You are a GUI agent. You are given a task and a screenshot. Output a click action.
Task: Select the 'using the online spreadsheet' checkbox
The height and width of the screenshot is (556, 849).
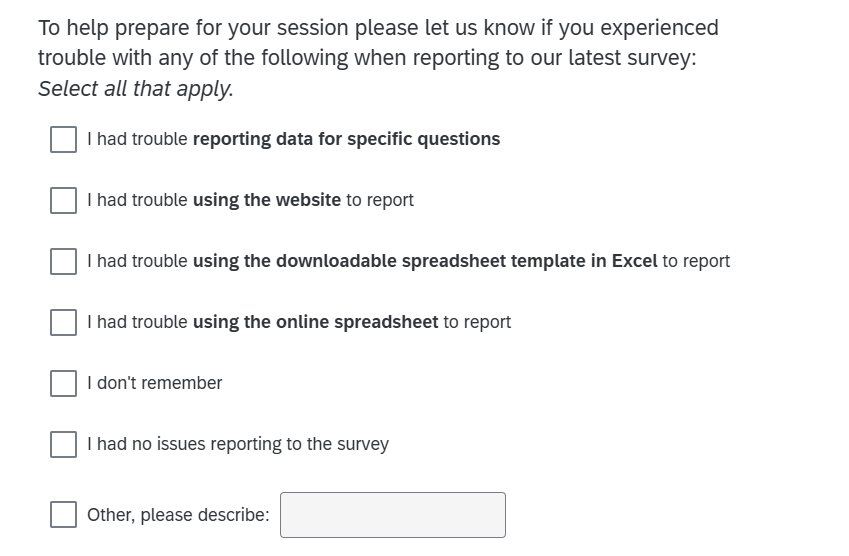point(64,322)
